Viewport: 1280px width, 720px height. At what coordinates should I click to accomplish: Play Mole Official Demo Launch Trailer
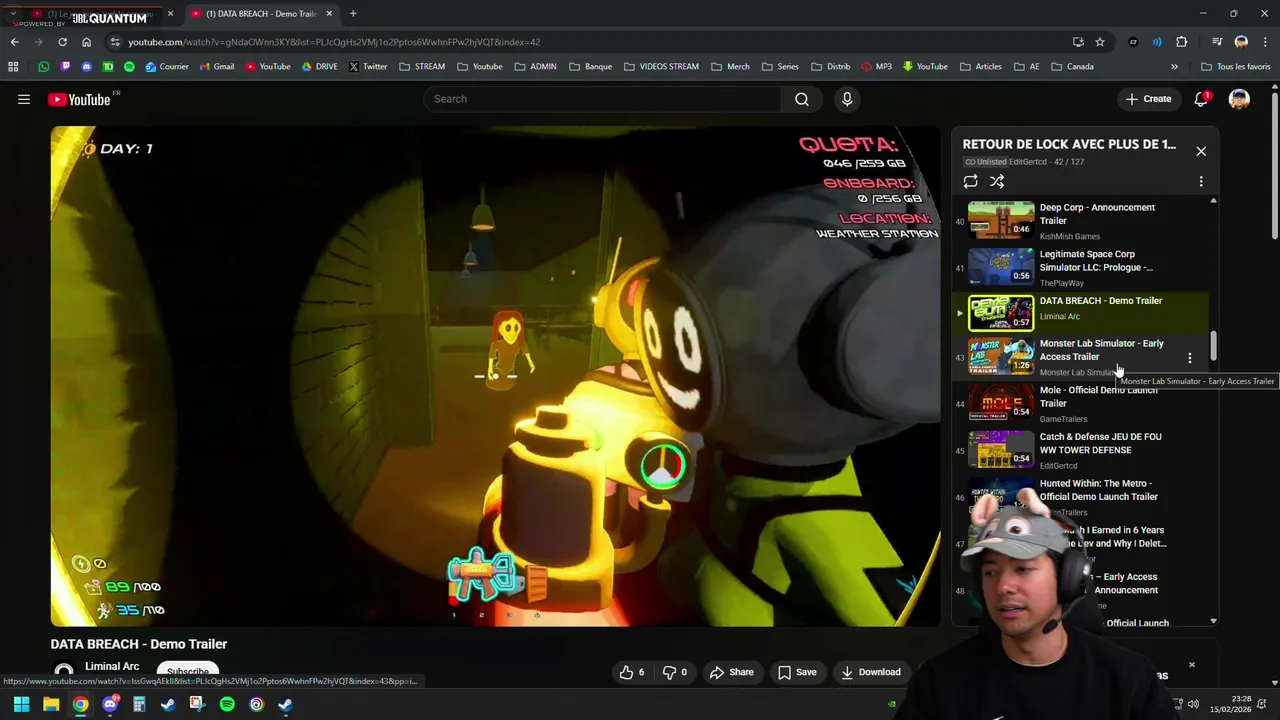click(x=1001, y=402)
